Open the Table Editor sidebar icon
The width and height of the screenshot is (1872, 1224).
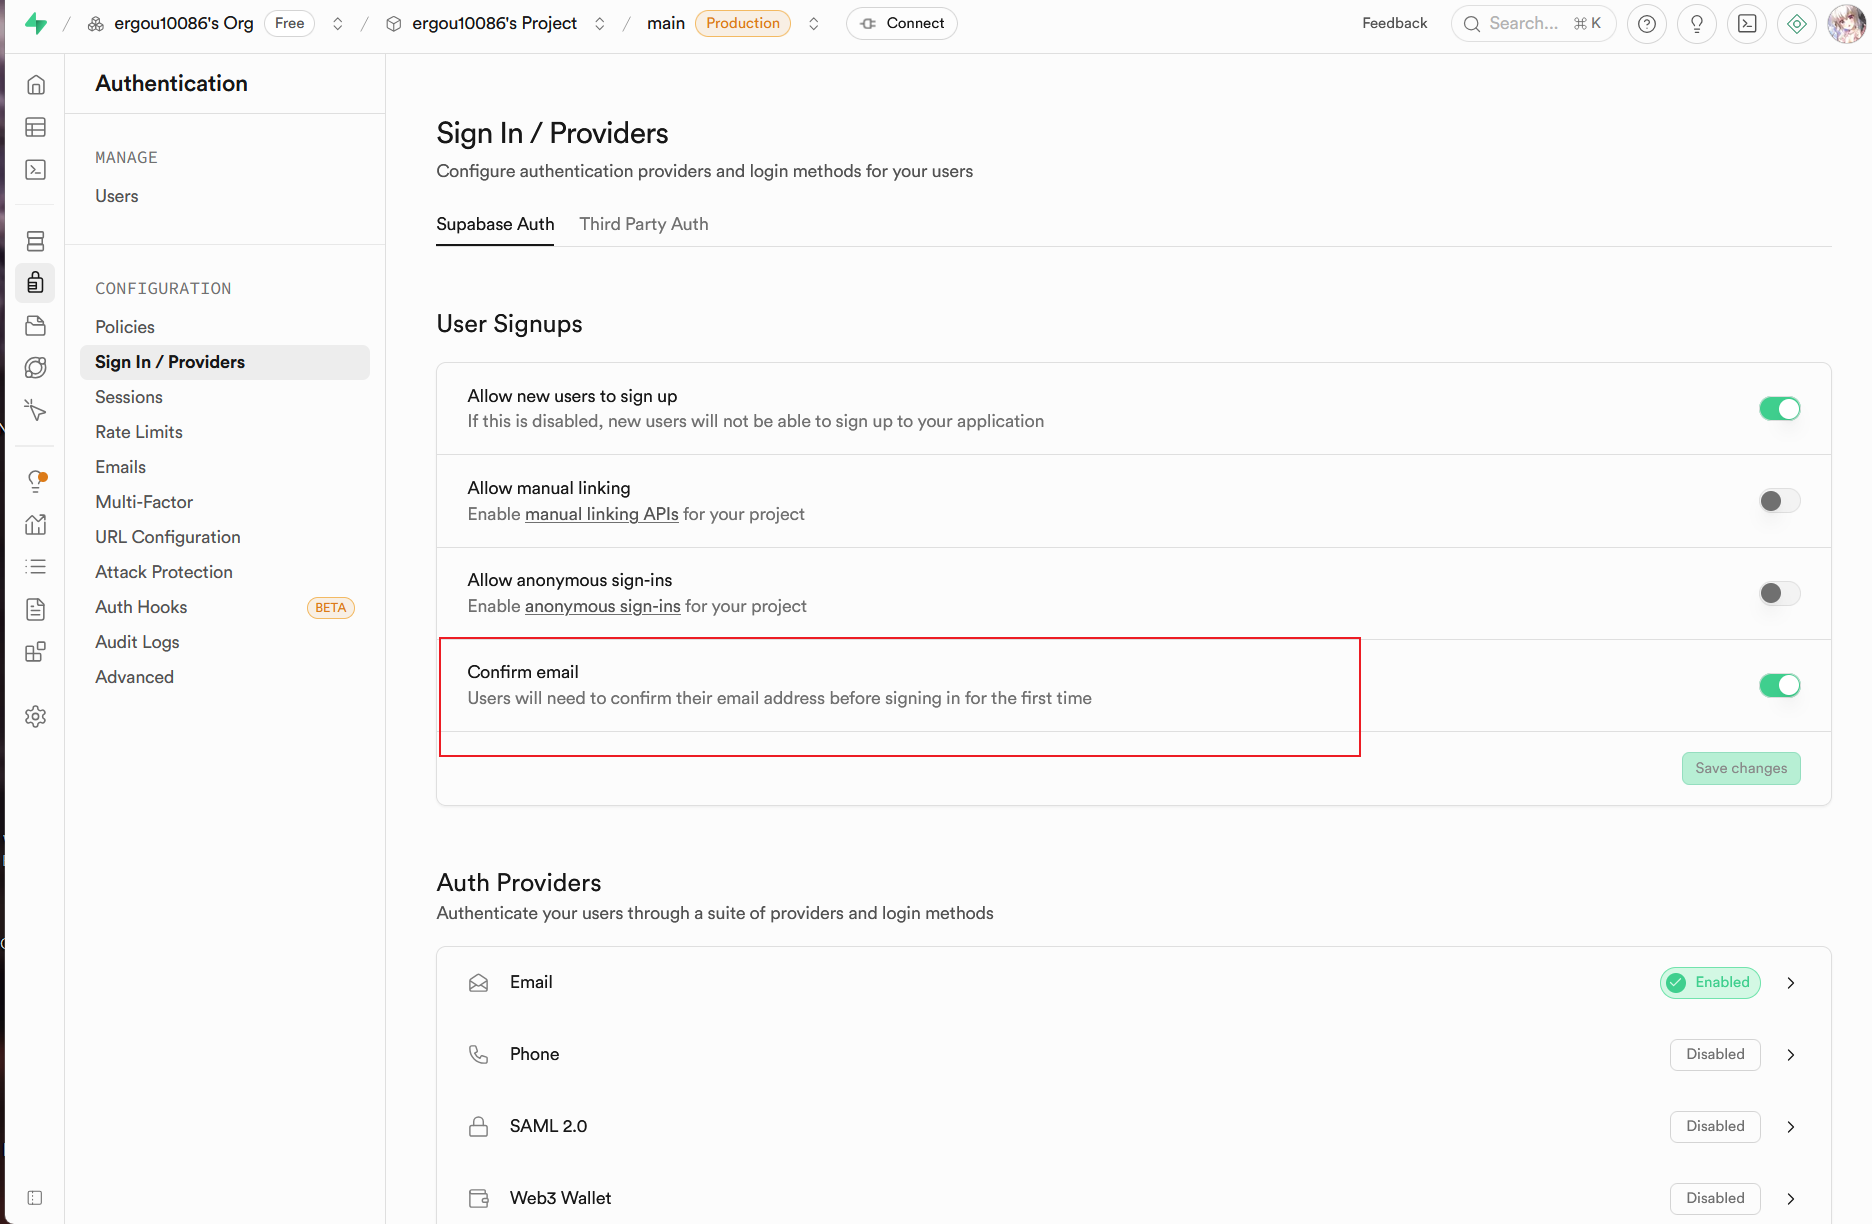[36, 127]
